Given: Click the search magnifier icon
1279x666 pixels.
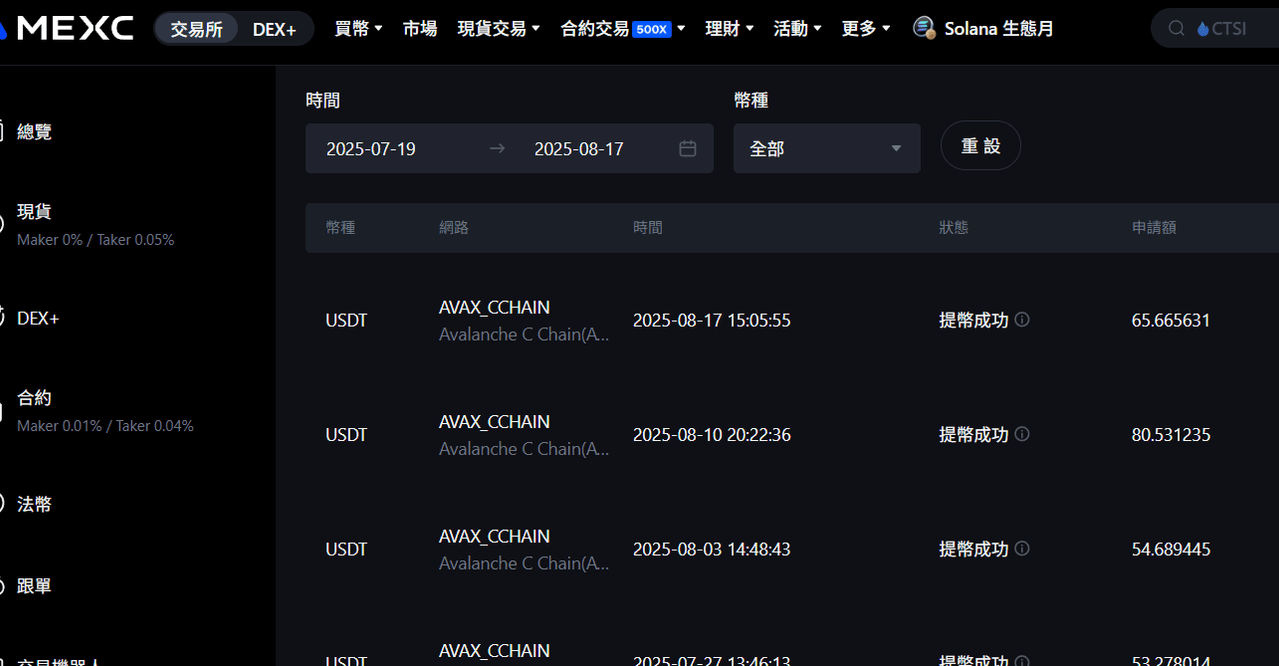Looking at the screenshot, I should [1177, 29].
